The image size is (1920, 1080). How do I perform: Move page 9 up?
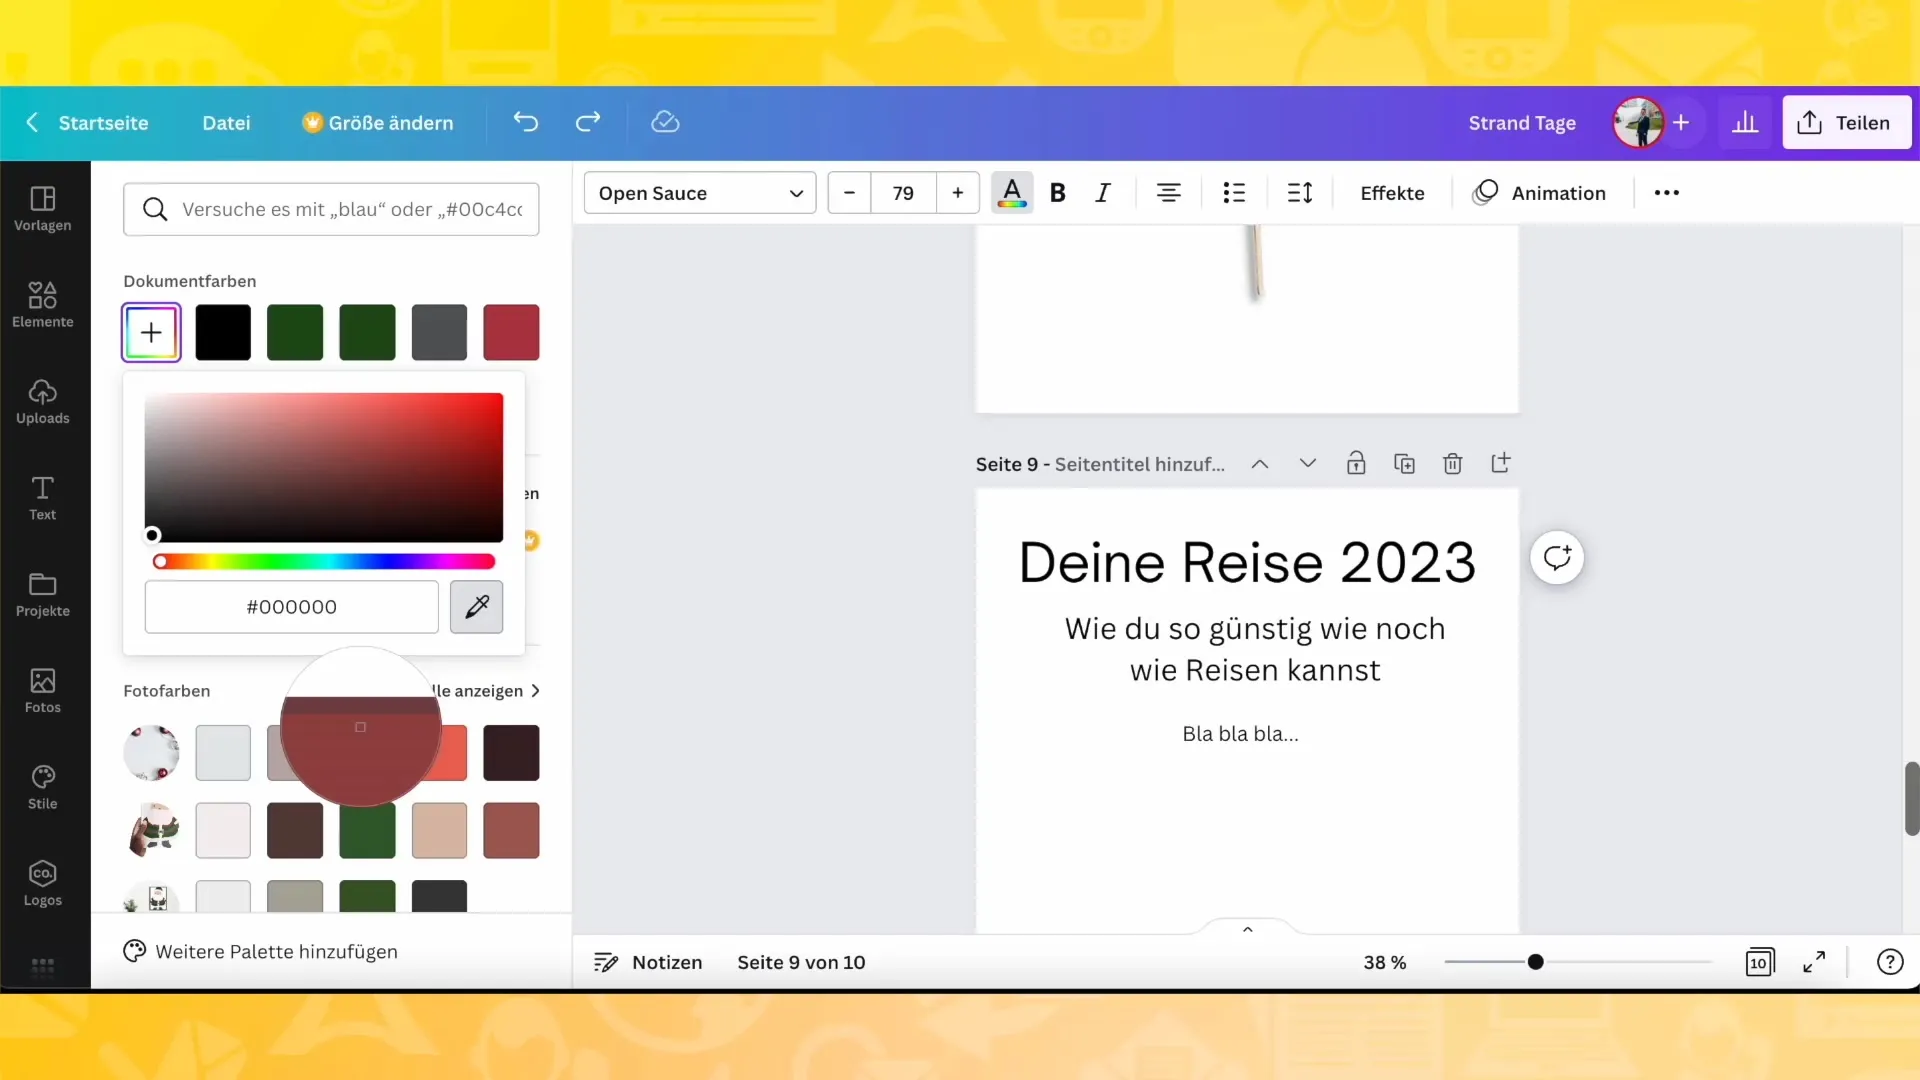[1260, 464]
